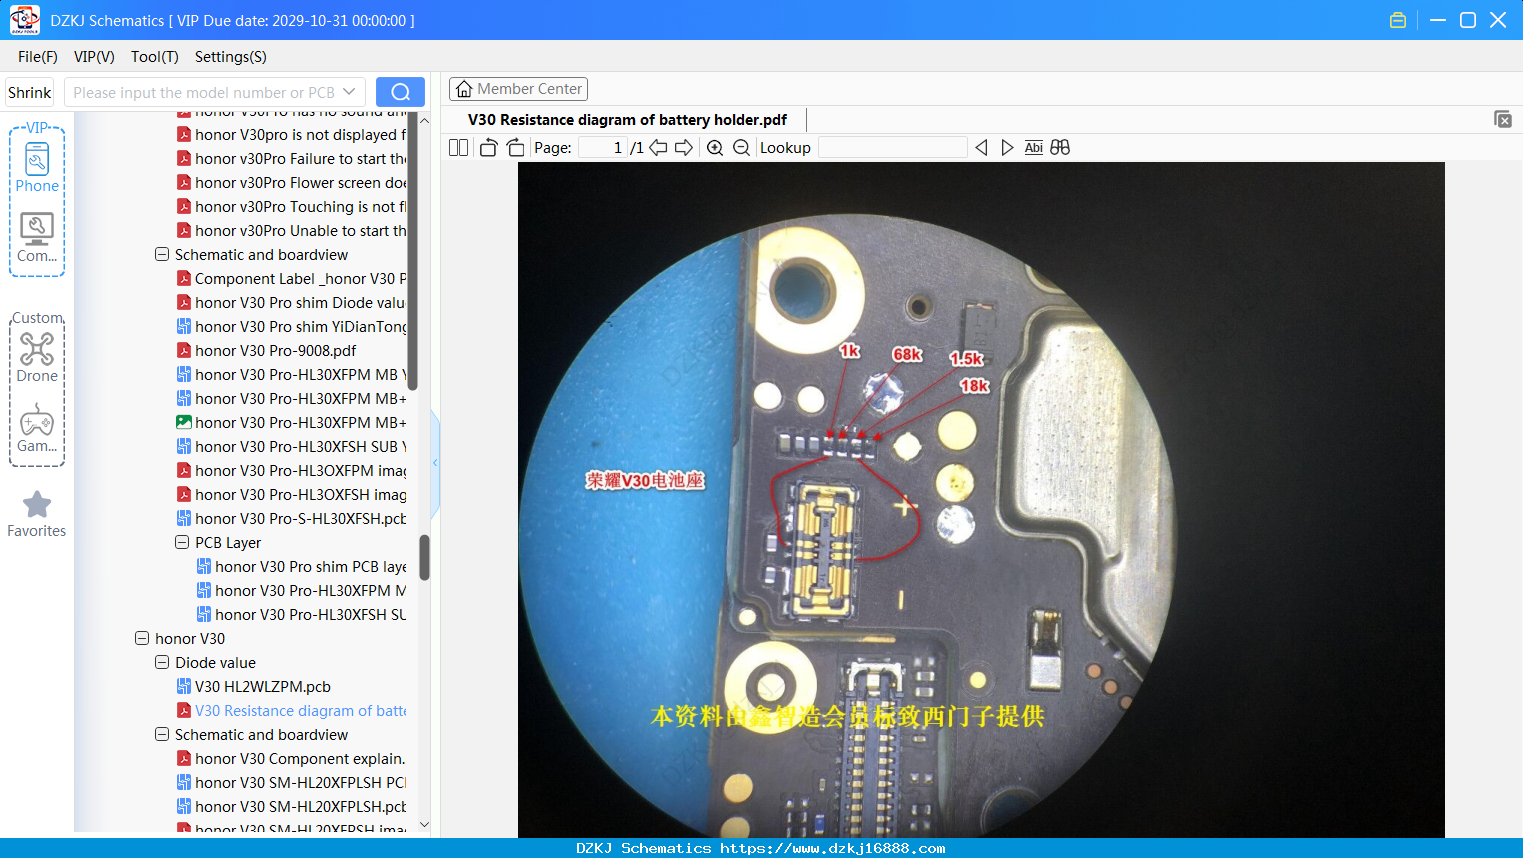Collapse the 'Diode value' tree node
The height and width of the screenshot is (858, 1523).
click(162, 663)
